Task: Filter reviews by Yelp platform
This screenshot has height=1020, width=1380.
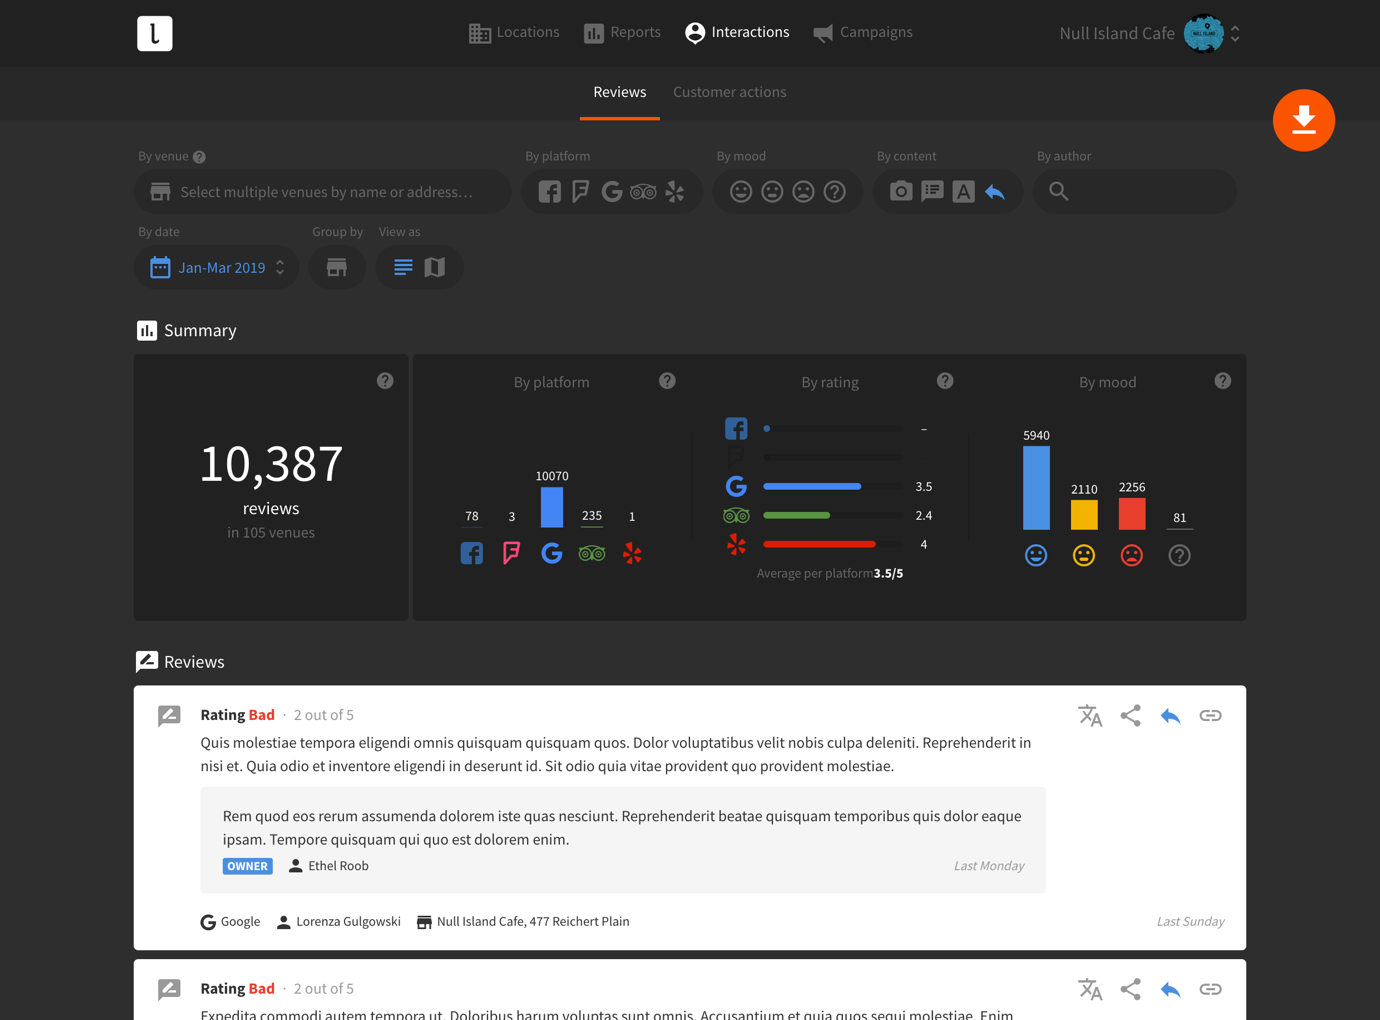Action: [x=675, y=192]
